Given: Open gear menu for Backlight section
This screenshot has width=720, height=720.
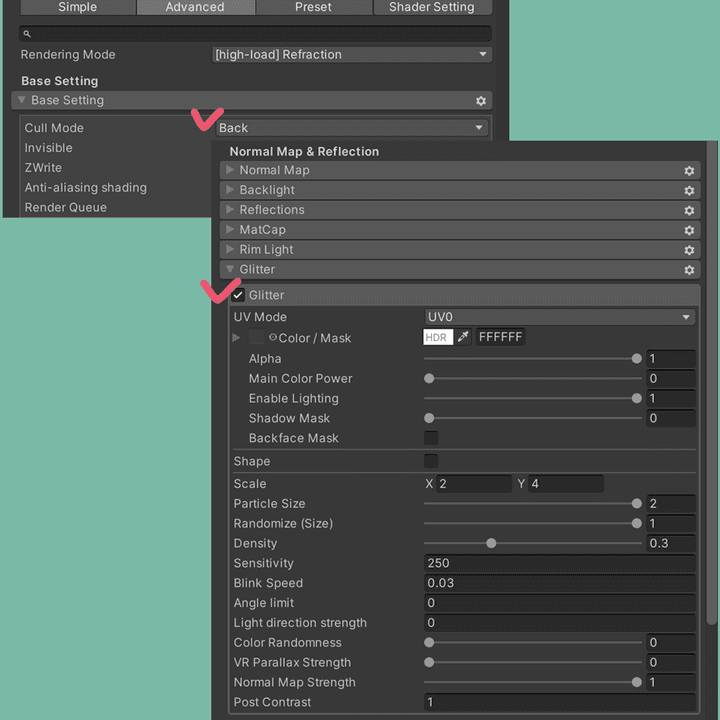Looking at the screenshot, I should (689, 191).
